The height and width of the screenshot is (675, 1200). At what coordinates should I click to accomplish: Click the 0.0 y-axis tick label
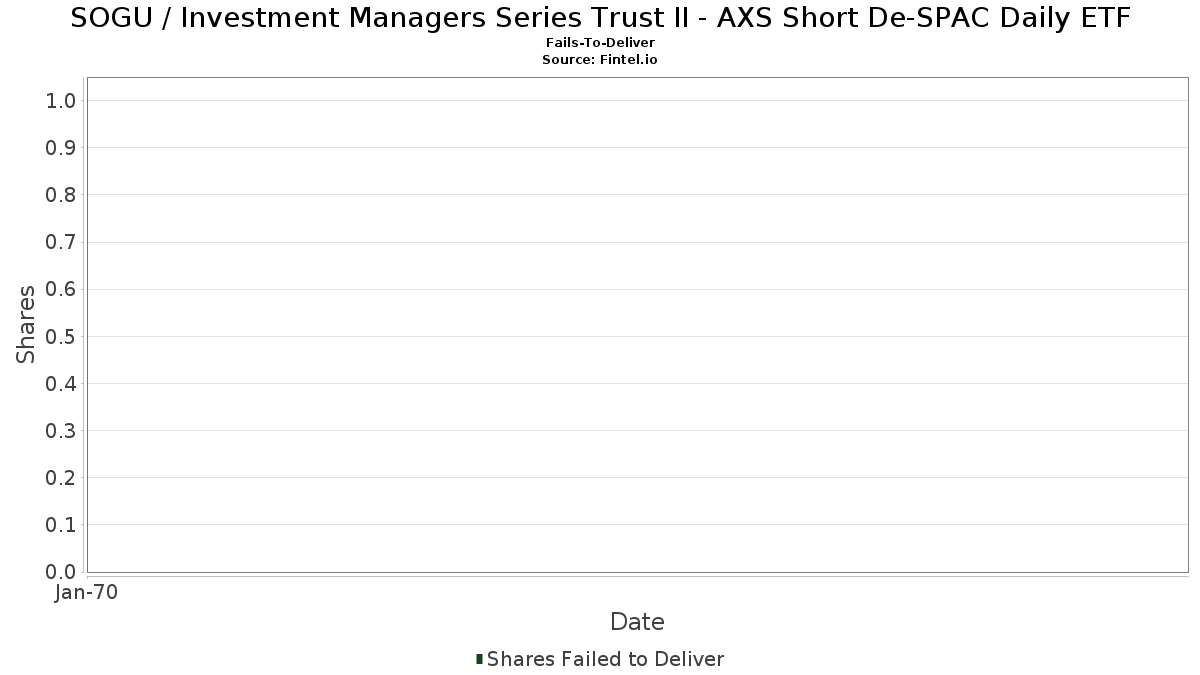click(x=61, y=572)
